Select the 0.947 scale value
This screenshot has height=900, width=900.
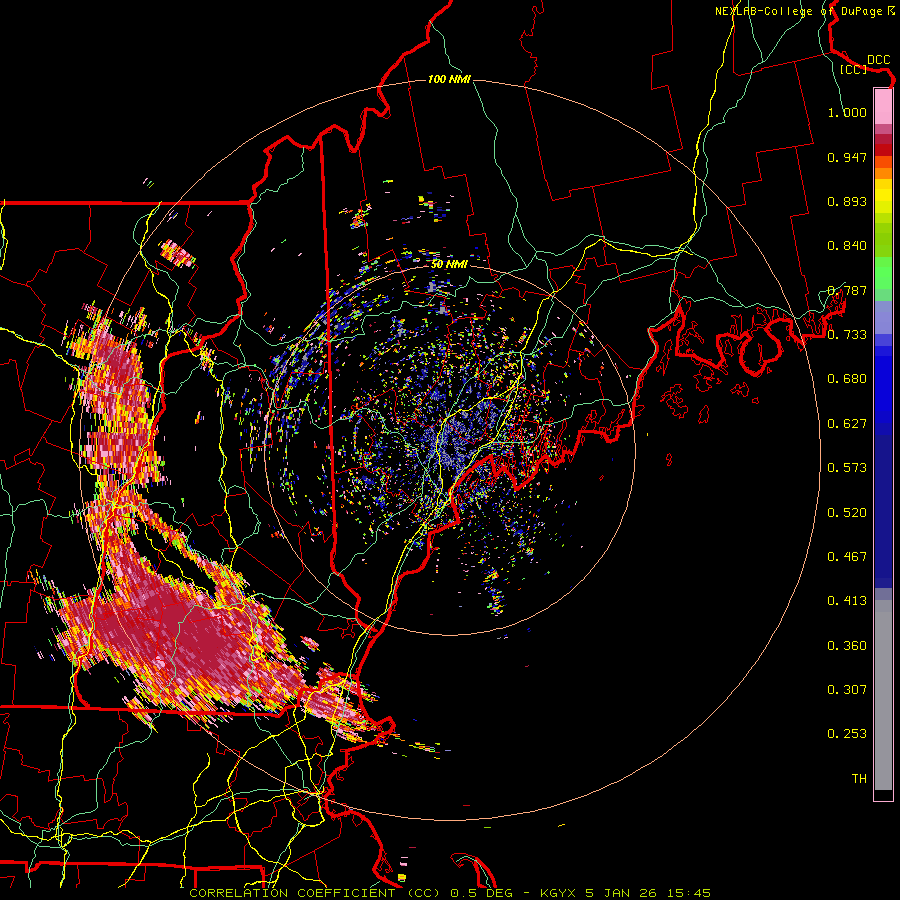click(x=847, y=157)
